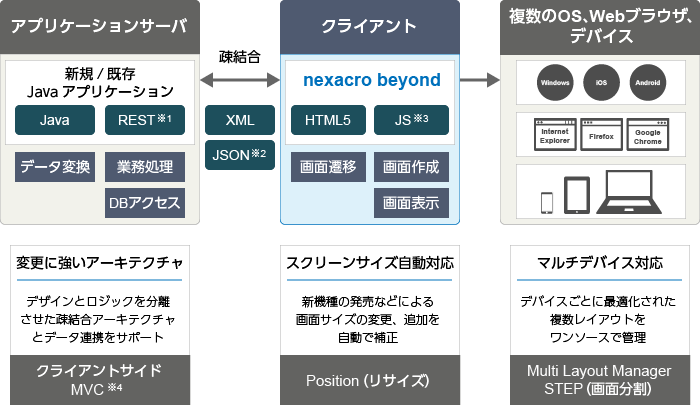Click the 複数のOS、Webブラウザ、デバイス header
700x405 pixels.
click(x=600, y=27)
